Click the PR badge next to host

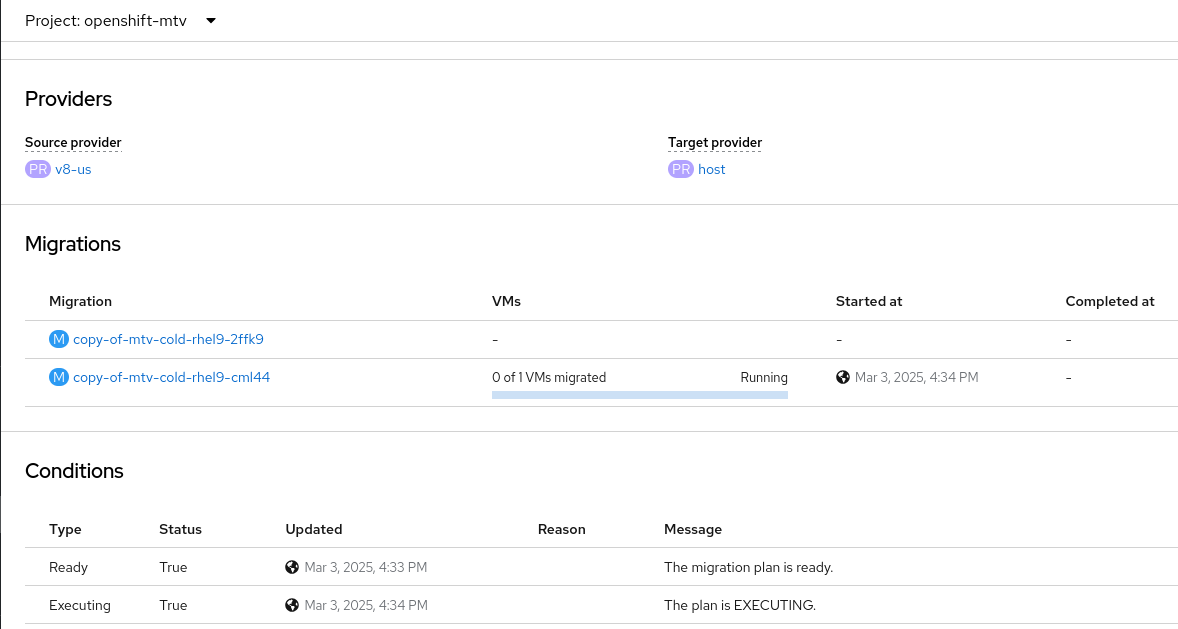tap(680, 169)
